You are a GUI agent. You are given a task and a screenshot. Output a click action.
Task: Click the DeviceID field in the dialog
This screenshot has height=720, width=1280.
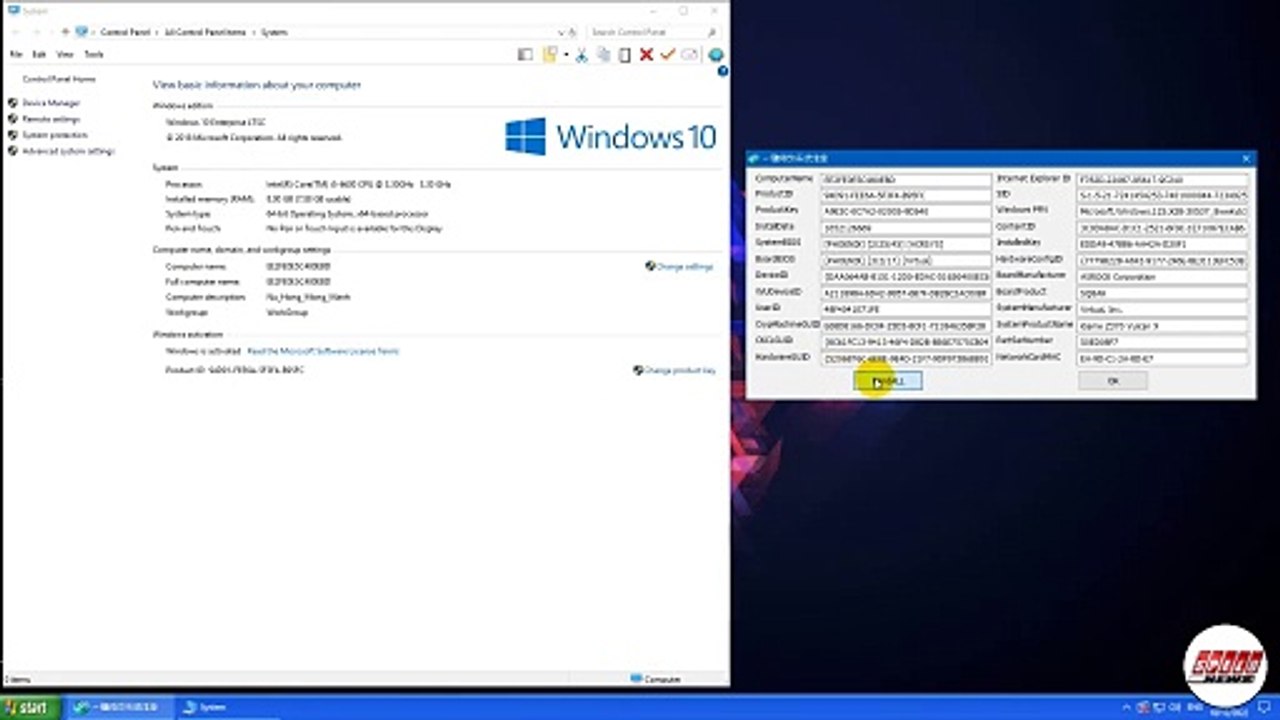point(906,276)
